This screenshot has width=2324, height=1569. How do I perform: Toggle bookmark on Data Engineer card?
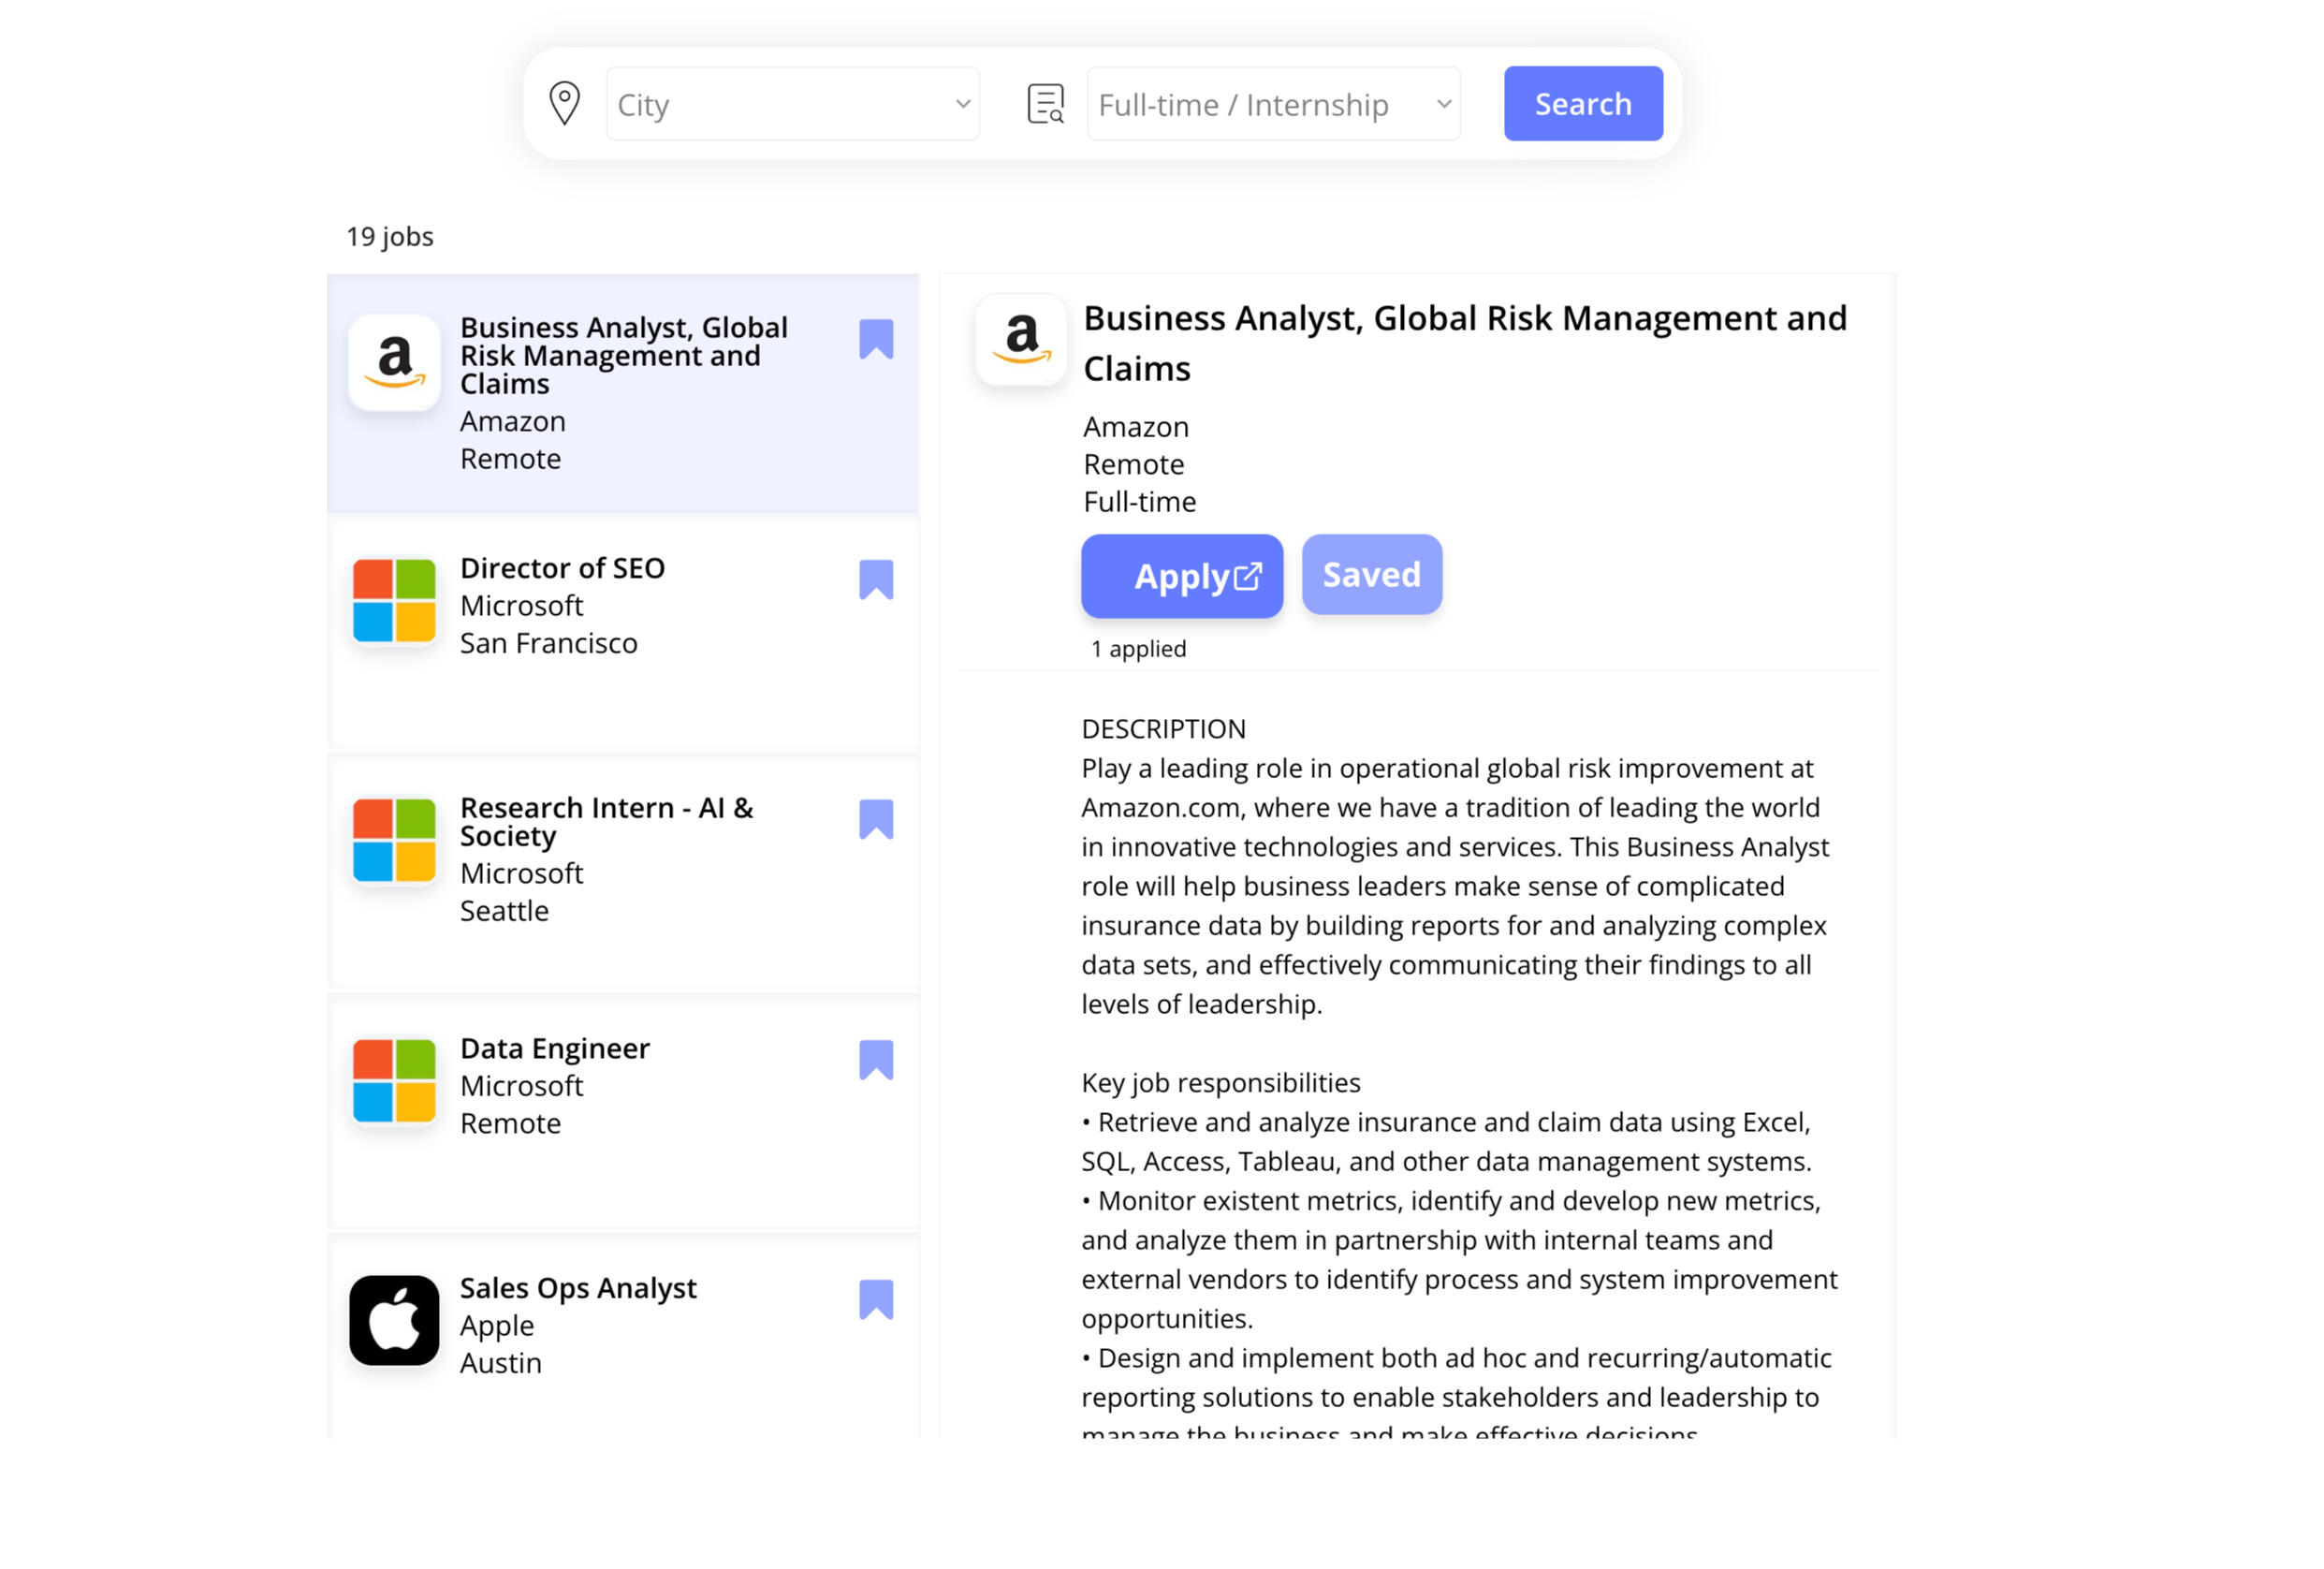(x=876, y=1060)
